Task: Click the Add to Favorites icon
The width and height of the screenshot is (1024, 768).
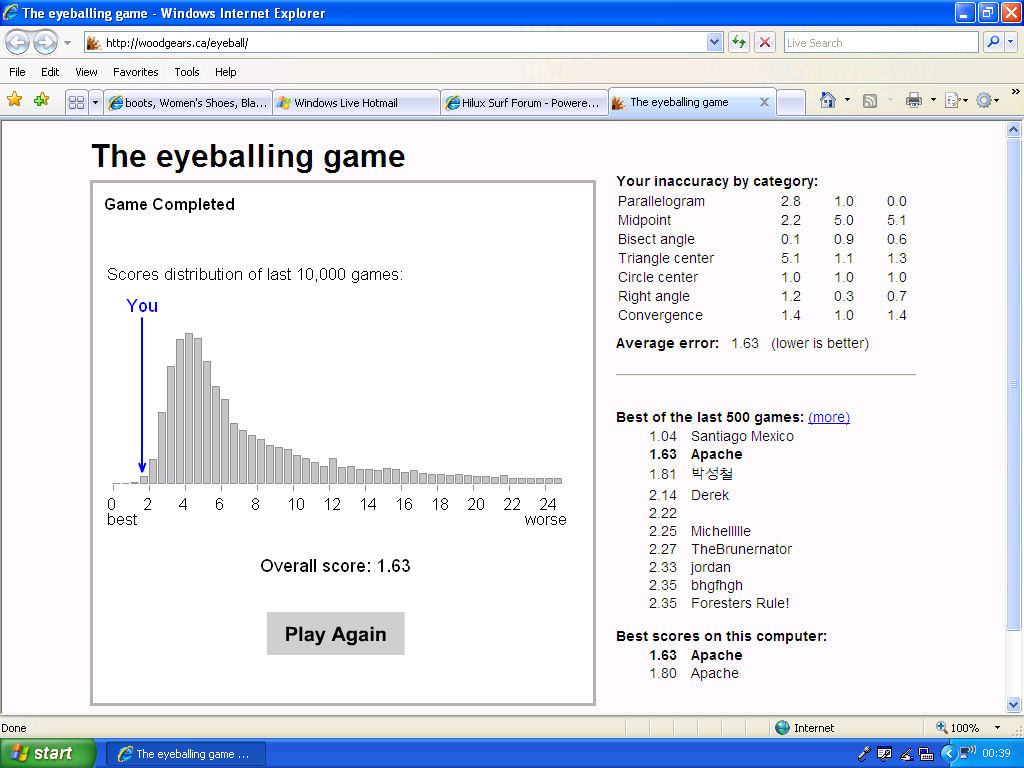Action: click(x=41, y=100)
